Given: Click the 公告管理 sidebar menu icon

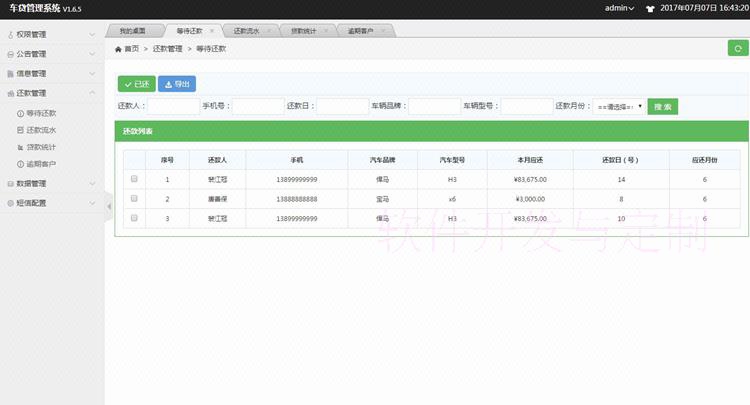Looking at the screenshot, I should 11,54.
